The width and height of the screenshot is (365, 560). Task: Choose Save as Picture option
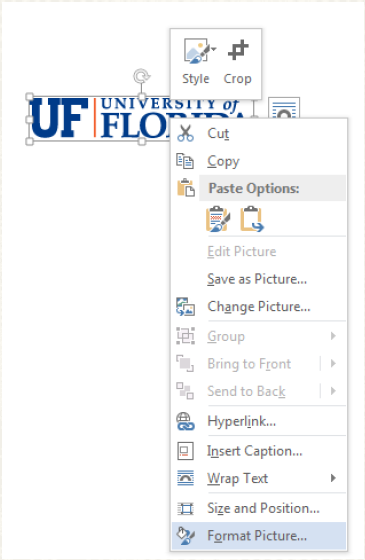point(259,279)
